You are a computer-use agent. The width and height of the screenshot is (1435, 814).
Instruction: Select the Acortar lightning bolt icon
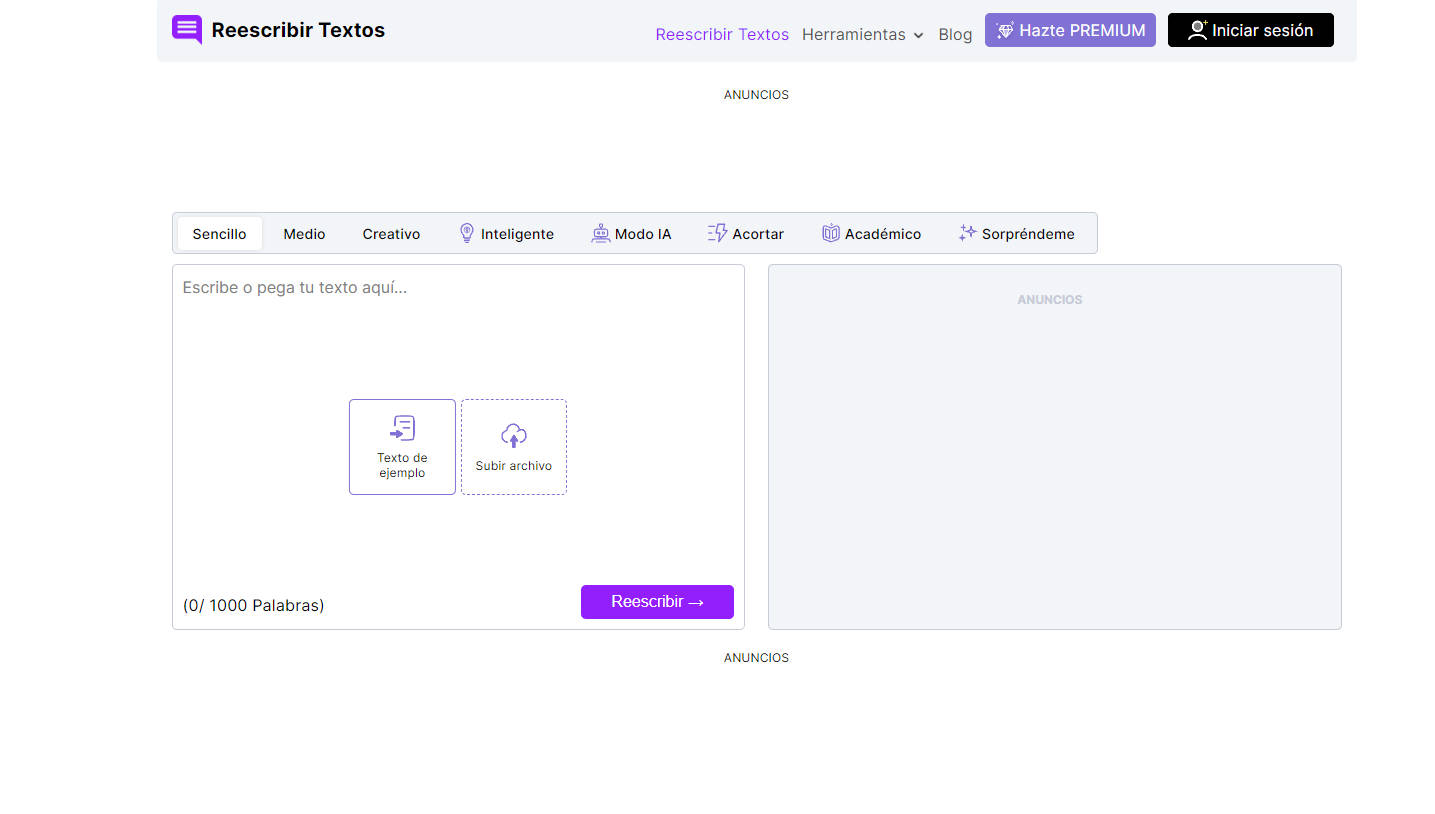pos(717,232)
